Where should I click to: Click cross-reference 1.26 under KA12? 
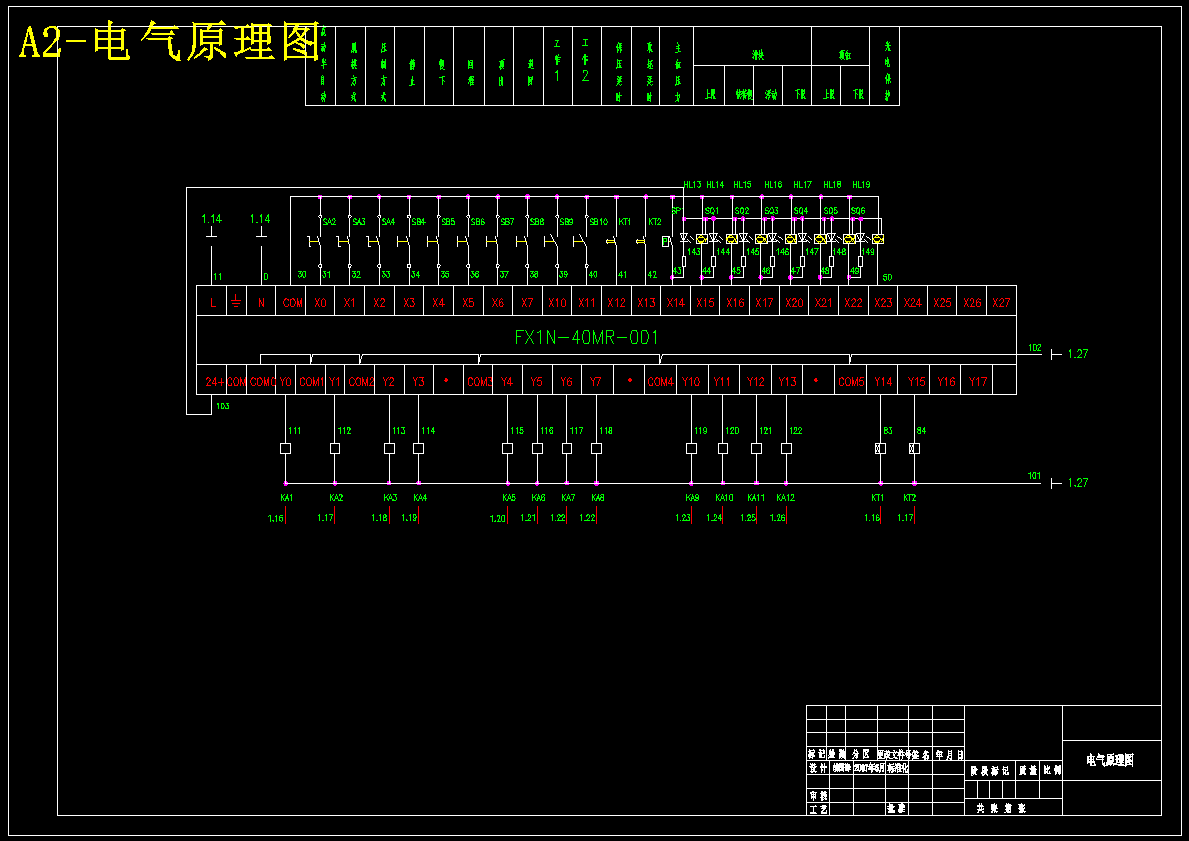pos(777,518)
